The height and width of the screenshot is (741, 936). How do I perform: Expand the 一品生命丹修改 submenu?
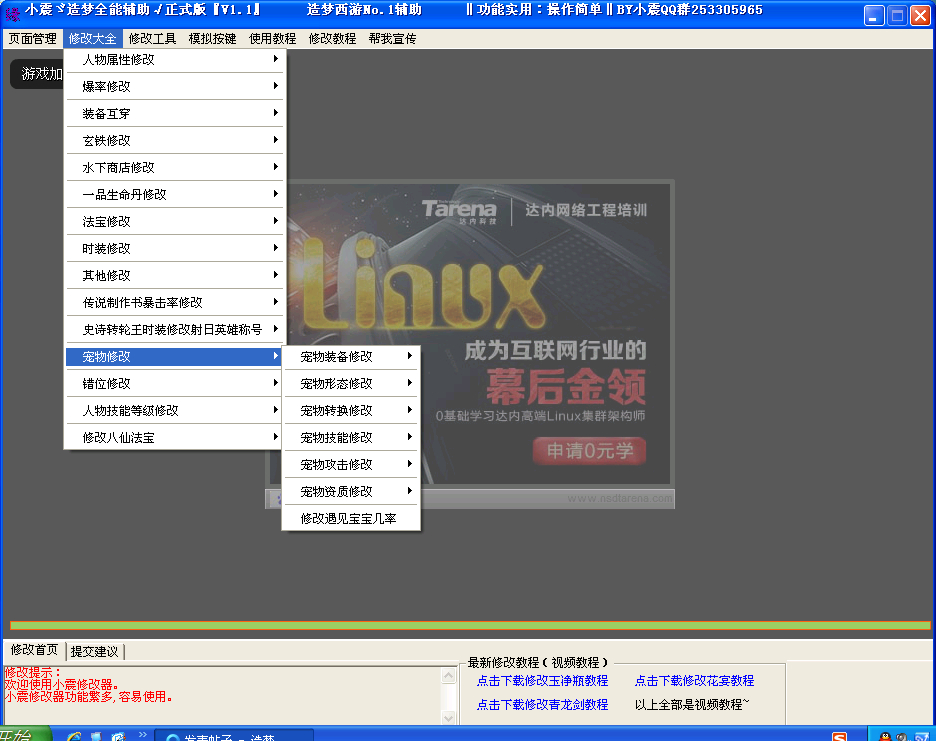click(175, 195)
